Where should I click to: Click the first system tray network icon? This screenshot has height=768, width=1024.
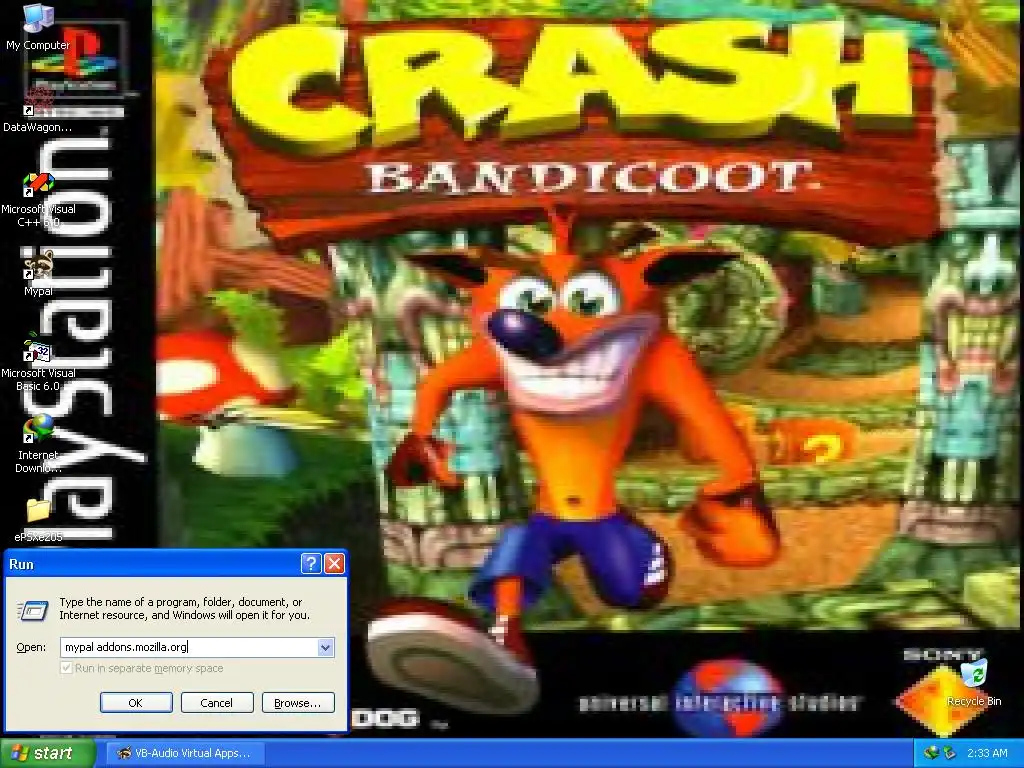tap(931, 753)
